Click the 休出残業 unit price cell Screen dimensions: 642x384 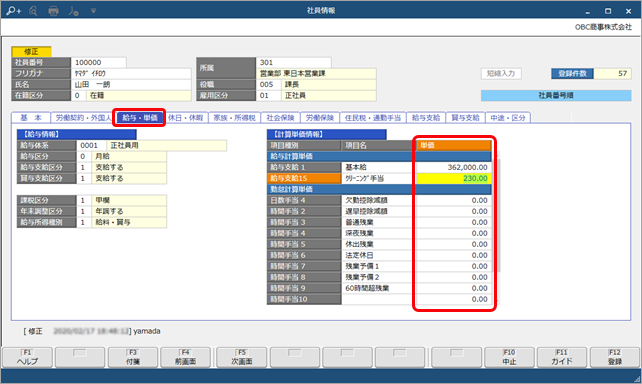(454, 244)
